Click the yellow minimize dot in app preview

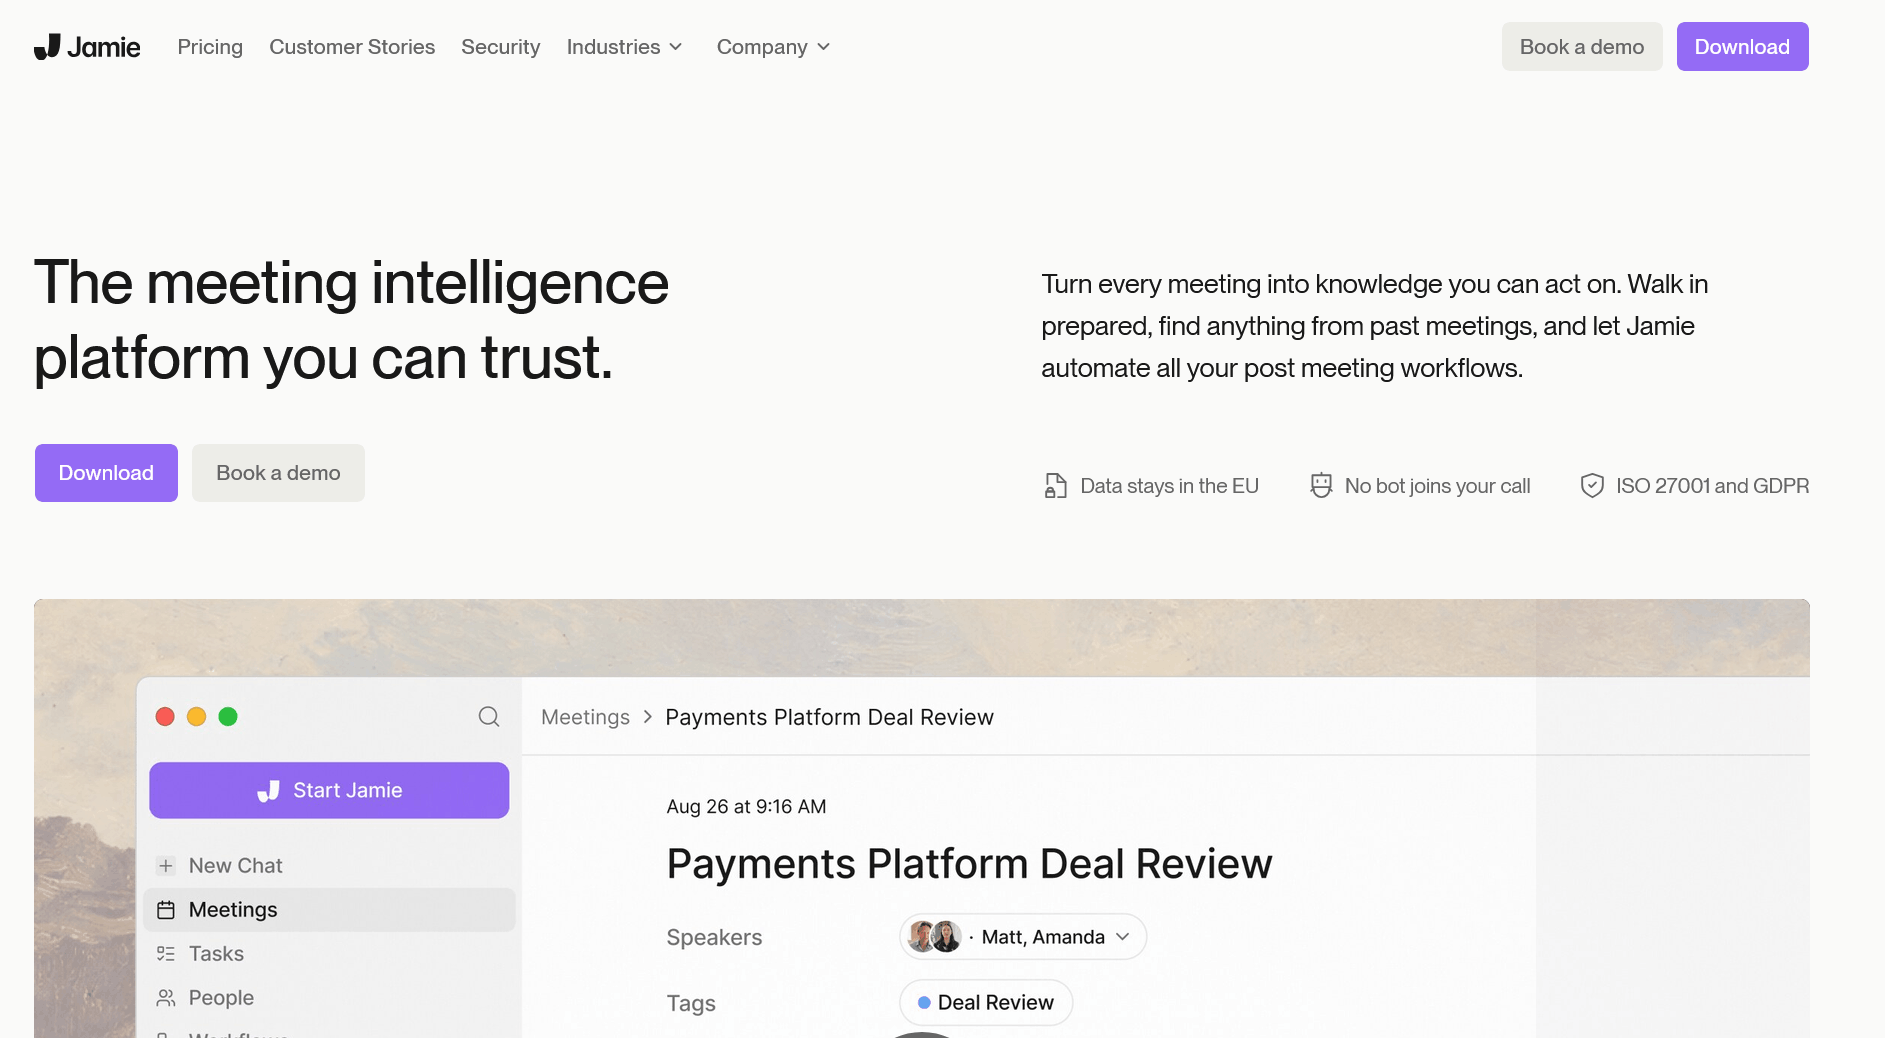pos(197,717)
